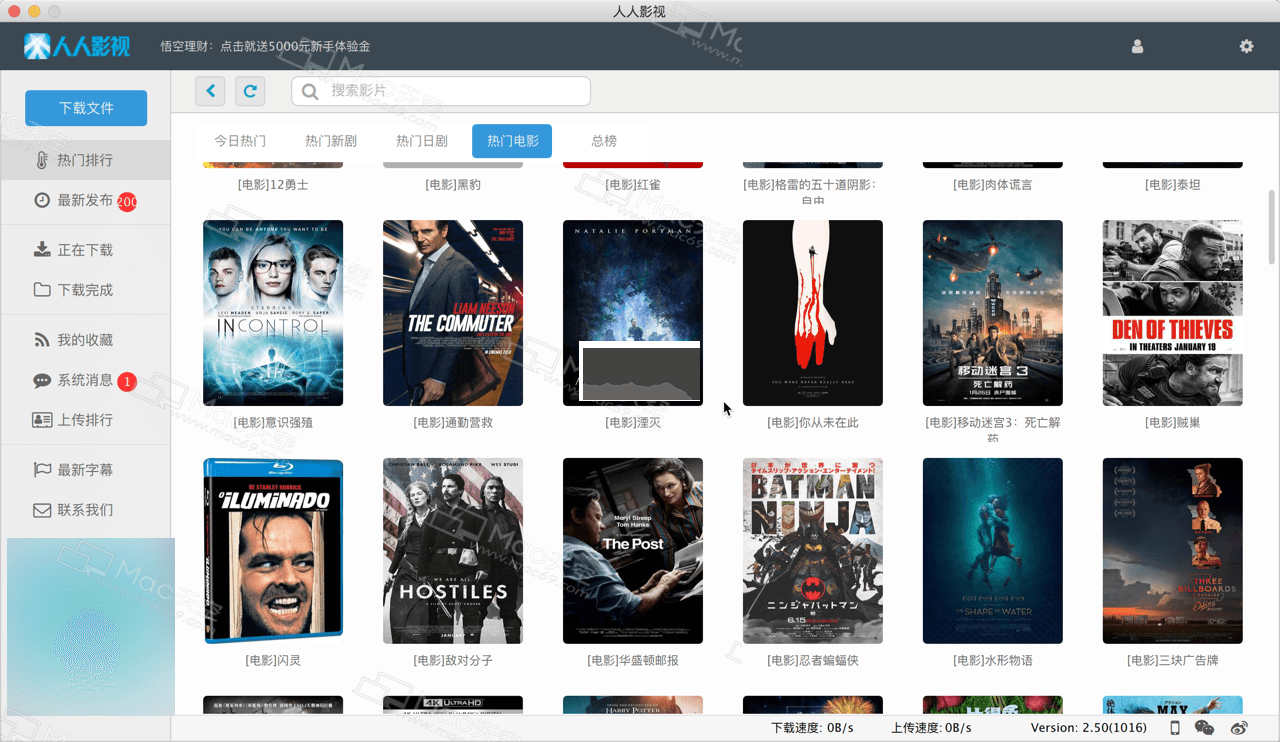Click the title [电影]通勤营救
The height and width of the screenshot is (742, 1280).
pos(453,423)
